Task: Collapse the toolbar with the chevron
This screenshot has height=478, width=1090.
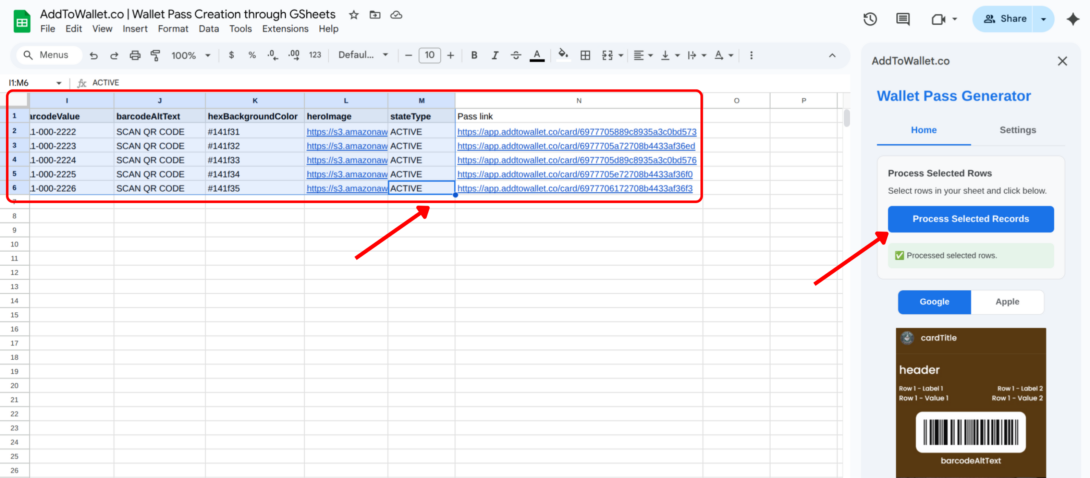Action: click(x=832, y=56)
